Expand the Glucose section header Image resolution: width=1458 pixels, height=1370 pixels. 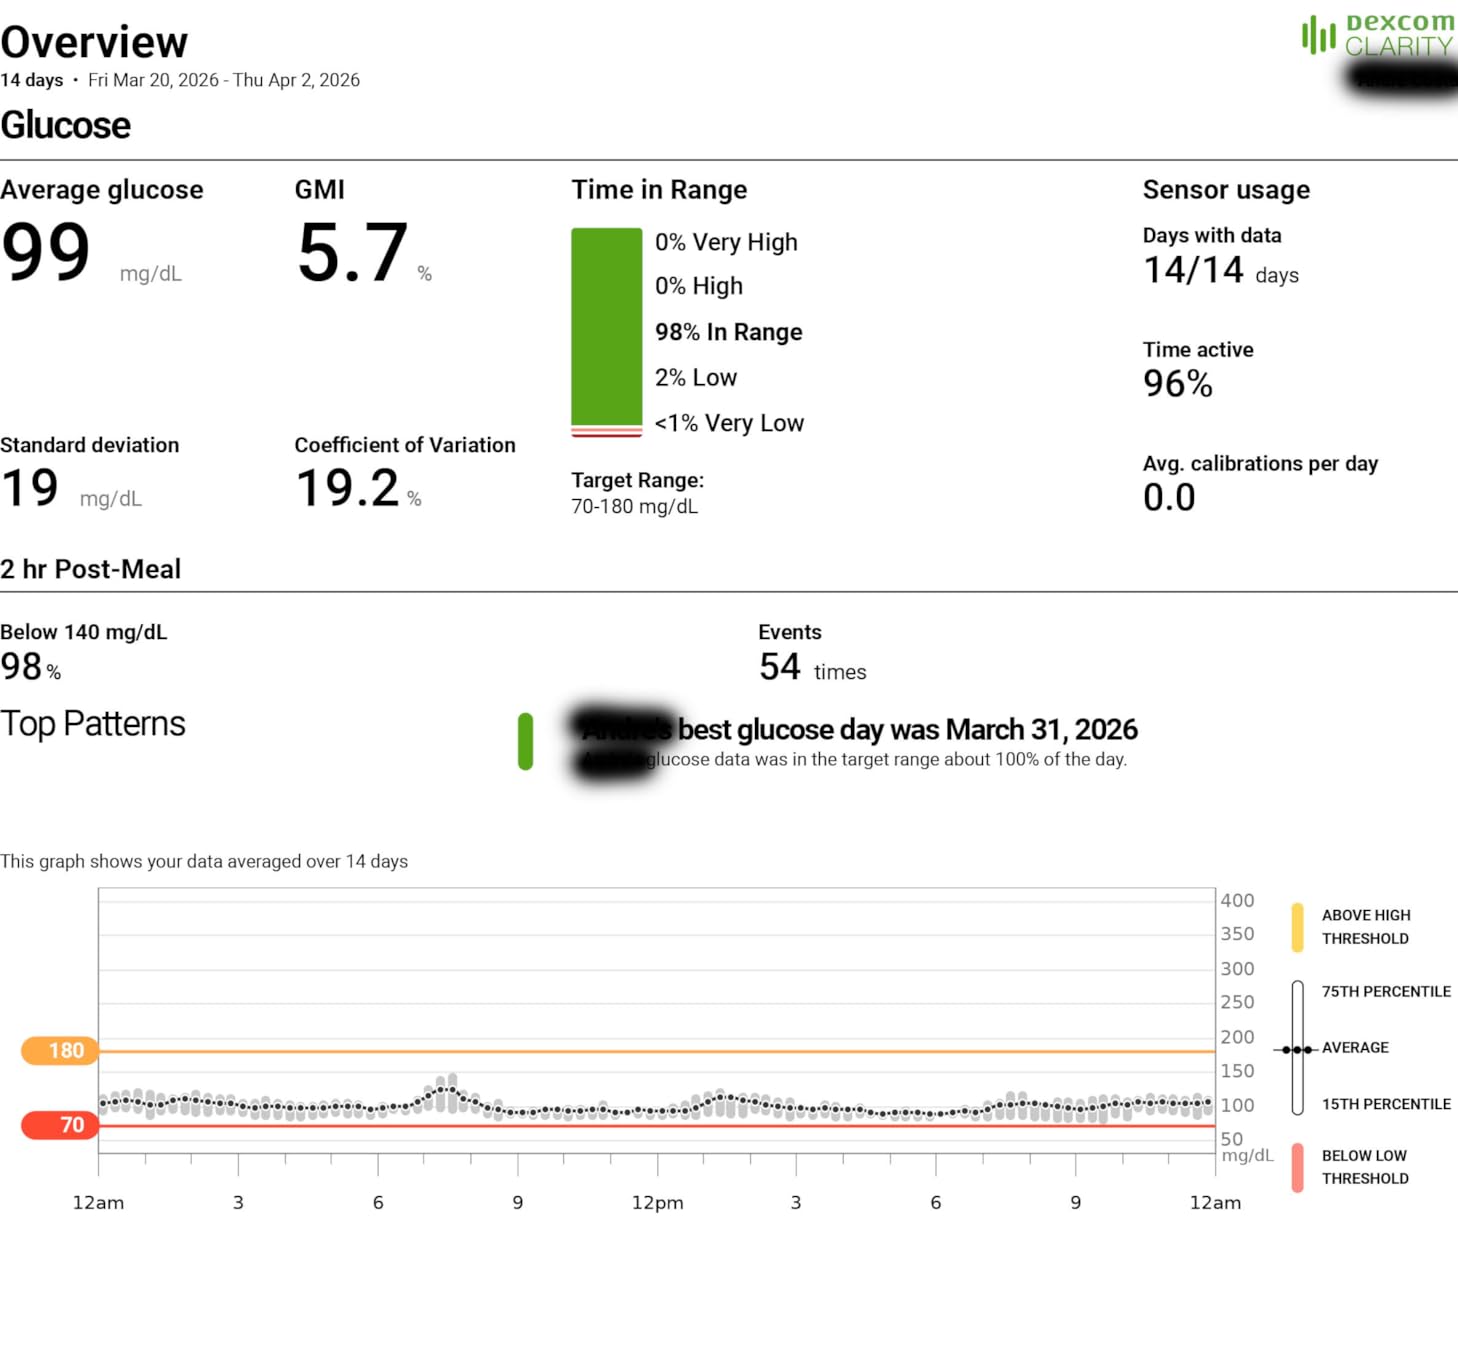click(66, 125)
